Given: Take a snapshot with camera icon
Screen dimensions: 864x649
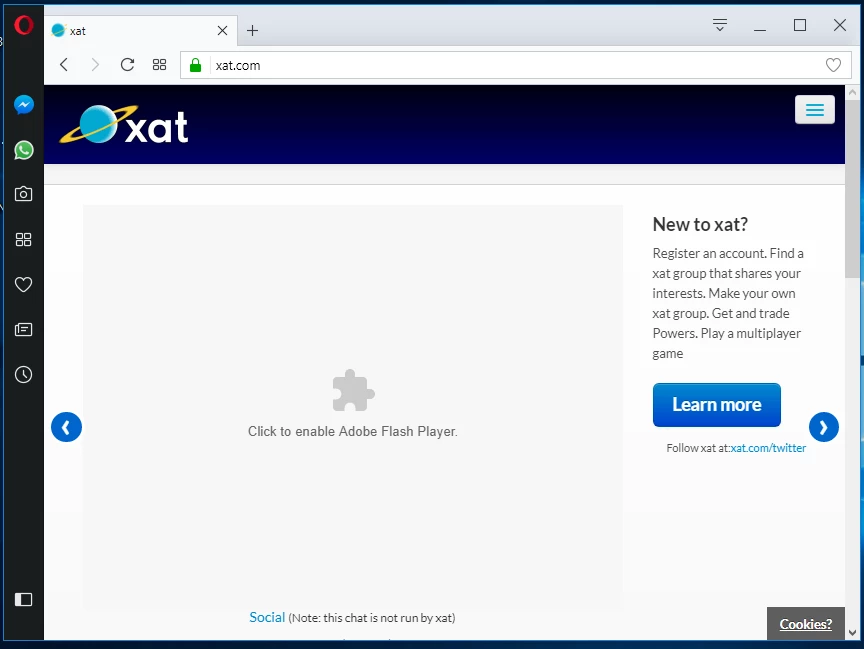Looking at the screenshot, I should (x=23, y=194).
